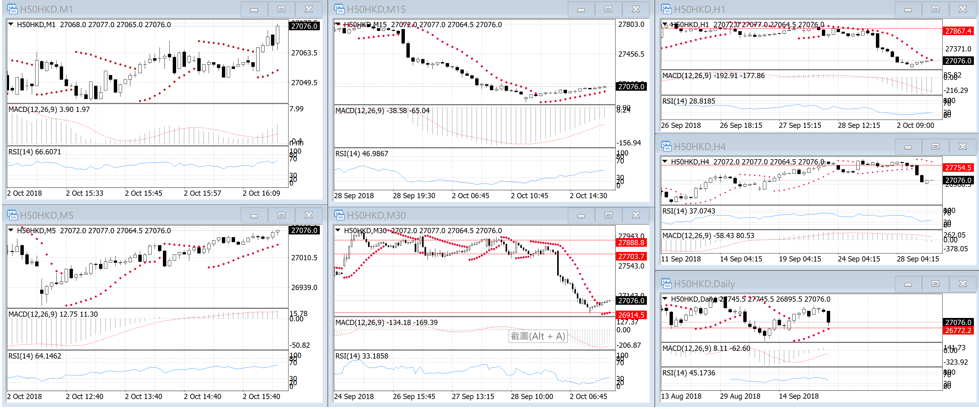979x409 pixels.
Task: Restore the H50HKD,Daily chart window
Action: click(x=936, y=283)
